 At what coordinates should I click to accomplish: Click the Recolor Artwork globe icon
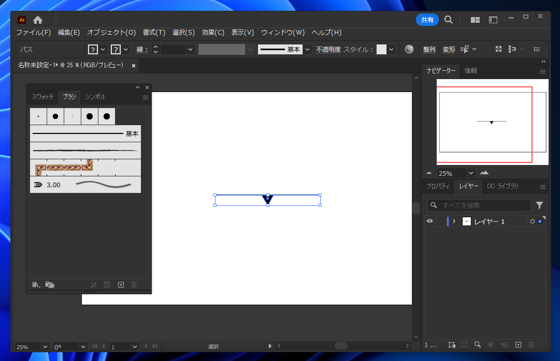[x=409, y=49]
